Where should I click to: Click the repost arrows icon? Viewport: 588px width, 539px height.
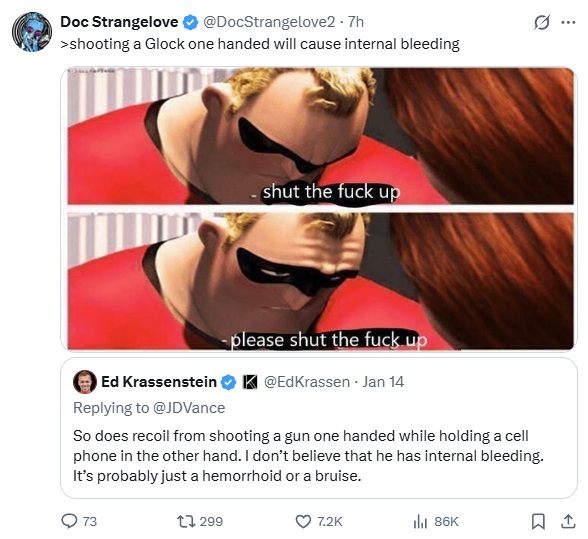point(186,521)
